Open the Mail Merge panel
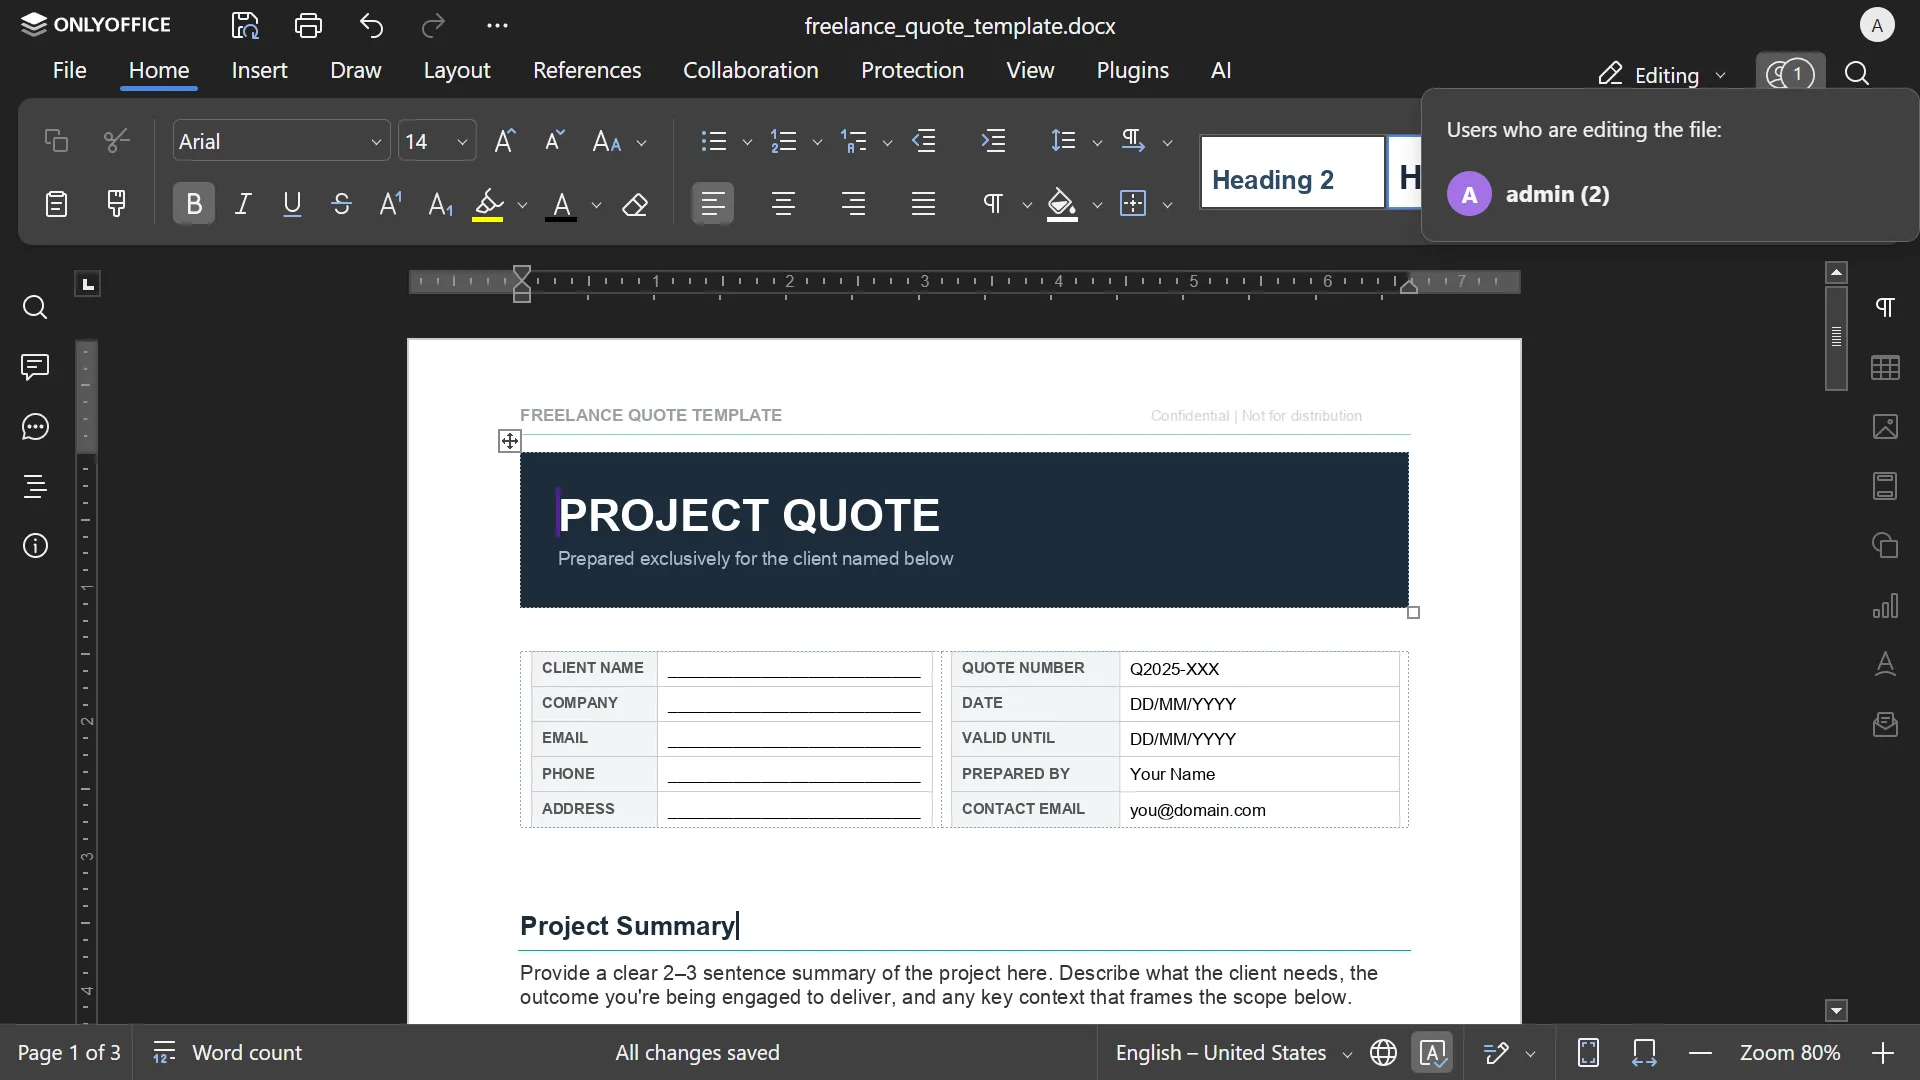Viewport: 1920px width, 1080px height. 1886,725
